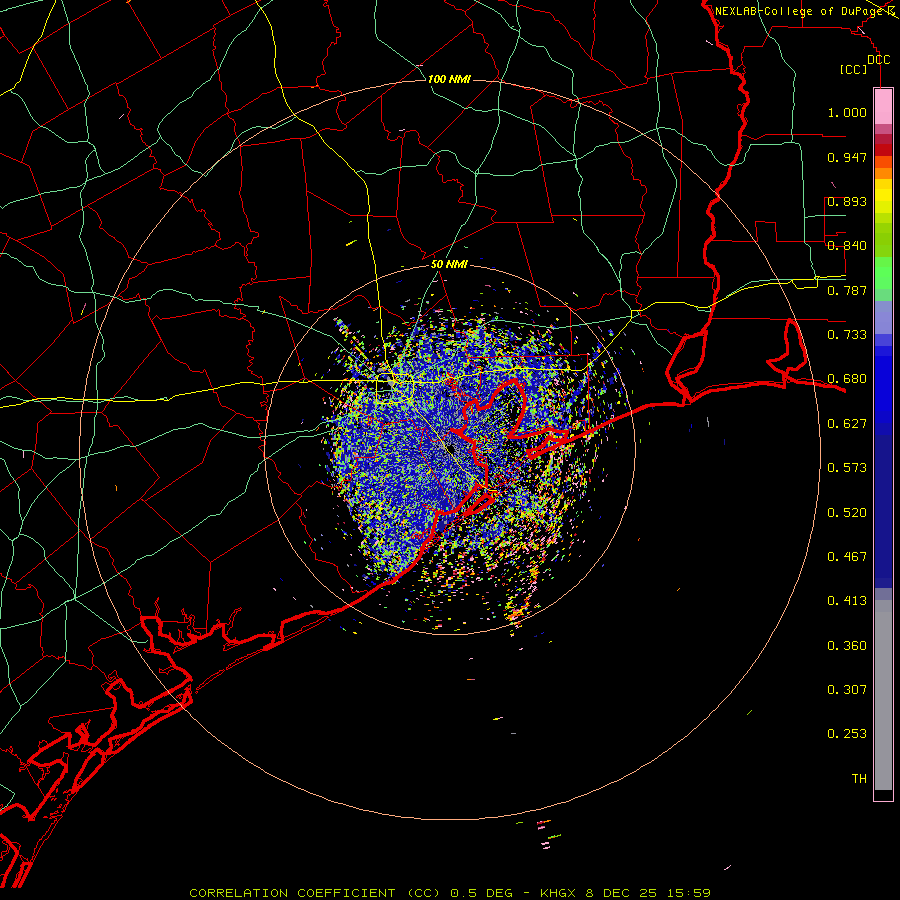The image size is (900, 900).
Task: Click the TH threshold label
Action: [859, 779]
